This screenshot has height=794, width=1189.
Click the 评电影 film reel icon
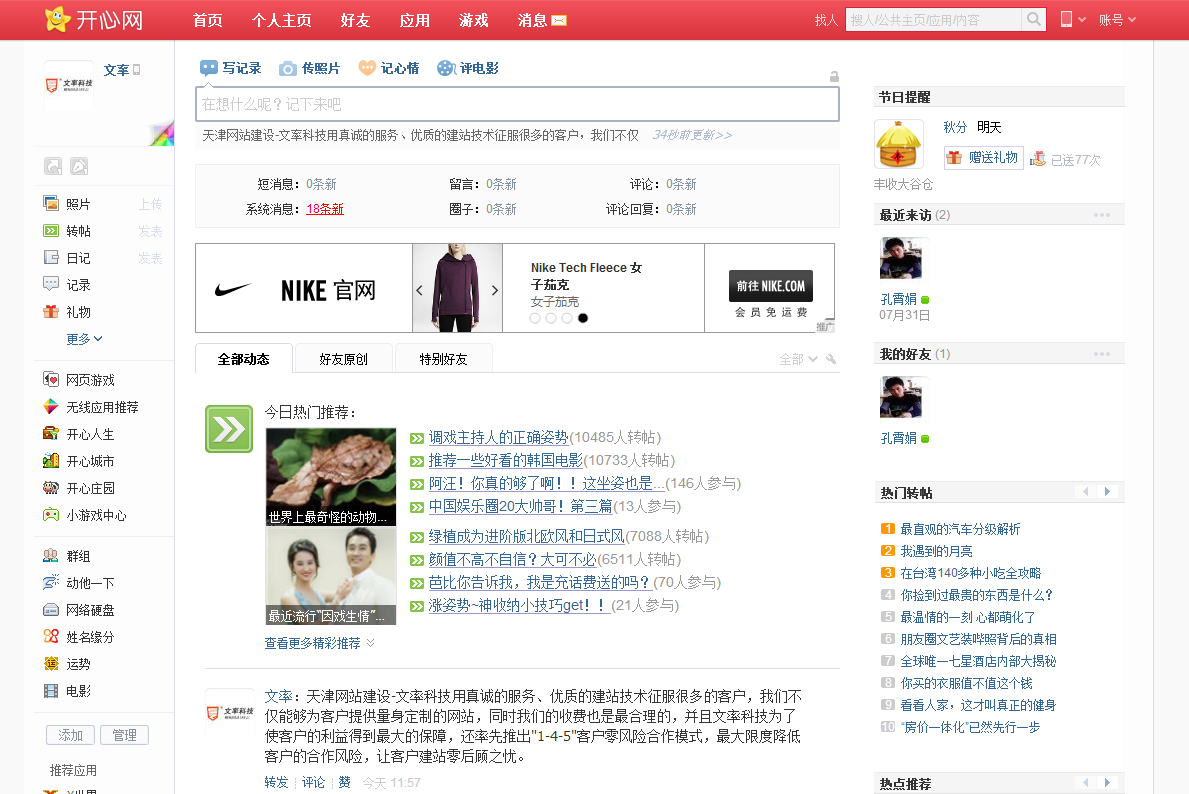click(446, 68)
